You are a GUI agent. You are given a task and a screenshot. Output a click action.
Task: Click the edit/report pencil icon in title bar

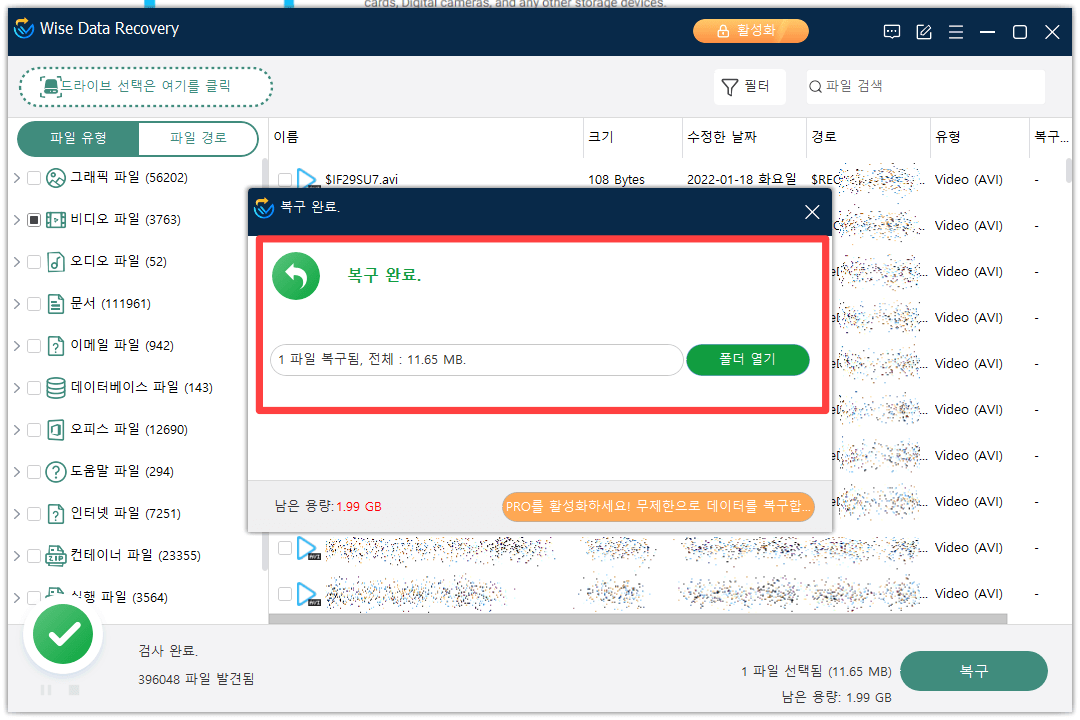(923, 31)
